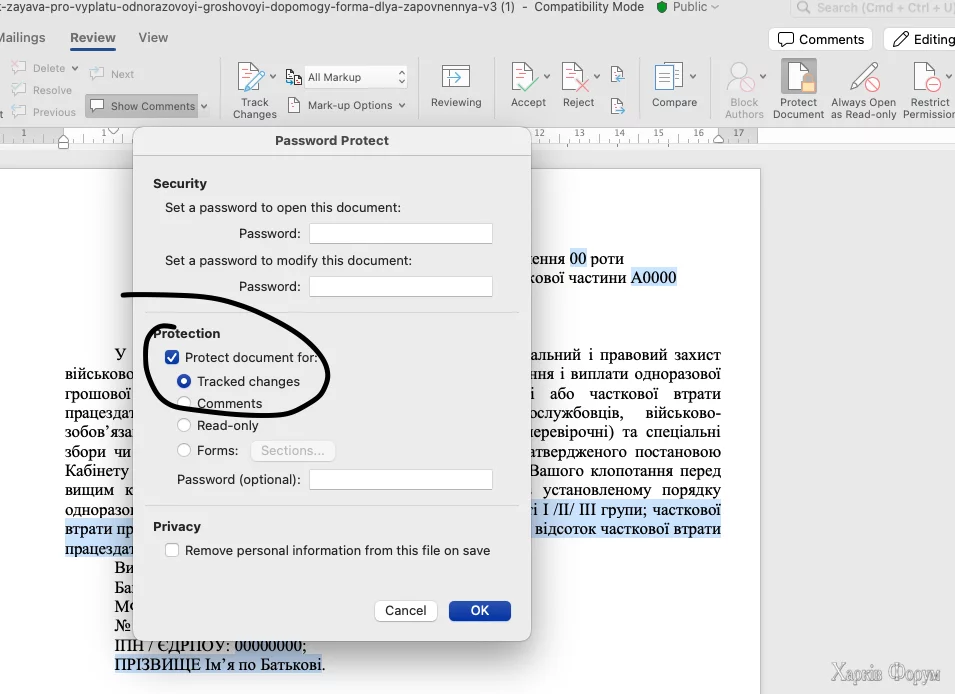The image size is (955, 694).
Task: Expand the Show Comments dropdown arrow
Action: (204, 106)
